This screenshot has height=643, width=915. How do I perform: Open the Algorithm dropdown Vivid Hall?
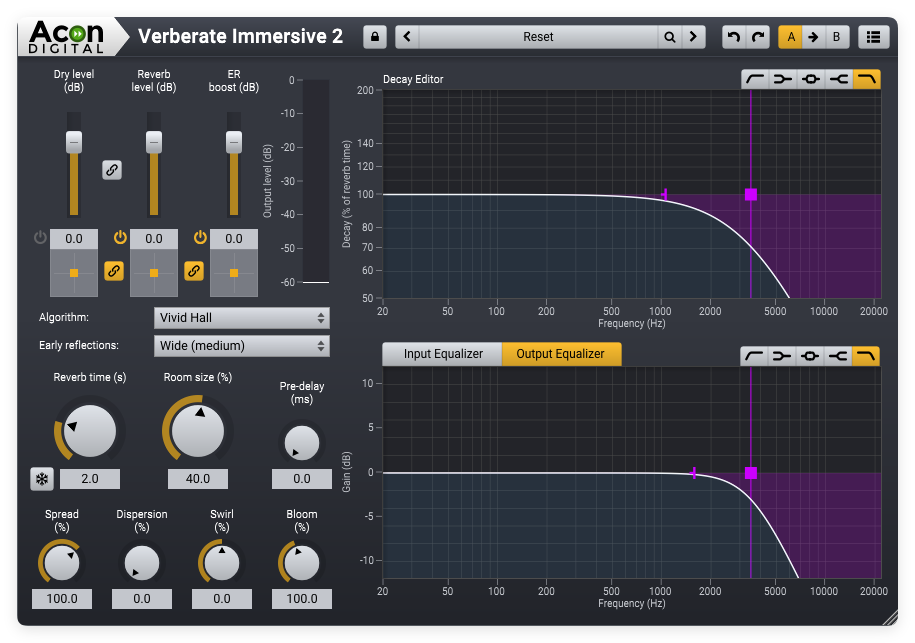[x=242, y=318]
